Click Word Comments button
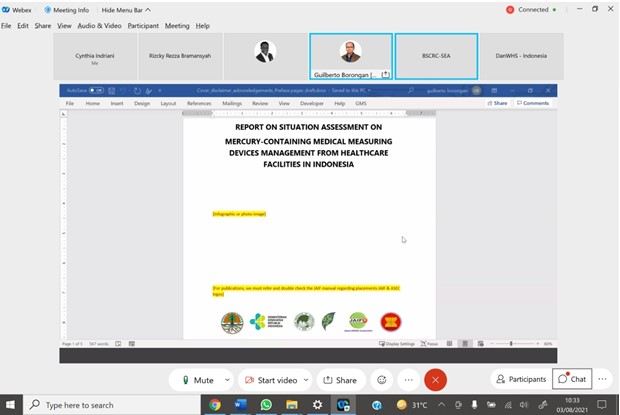The height and width of the screenshot is (415, 620). point(533,103)
